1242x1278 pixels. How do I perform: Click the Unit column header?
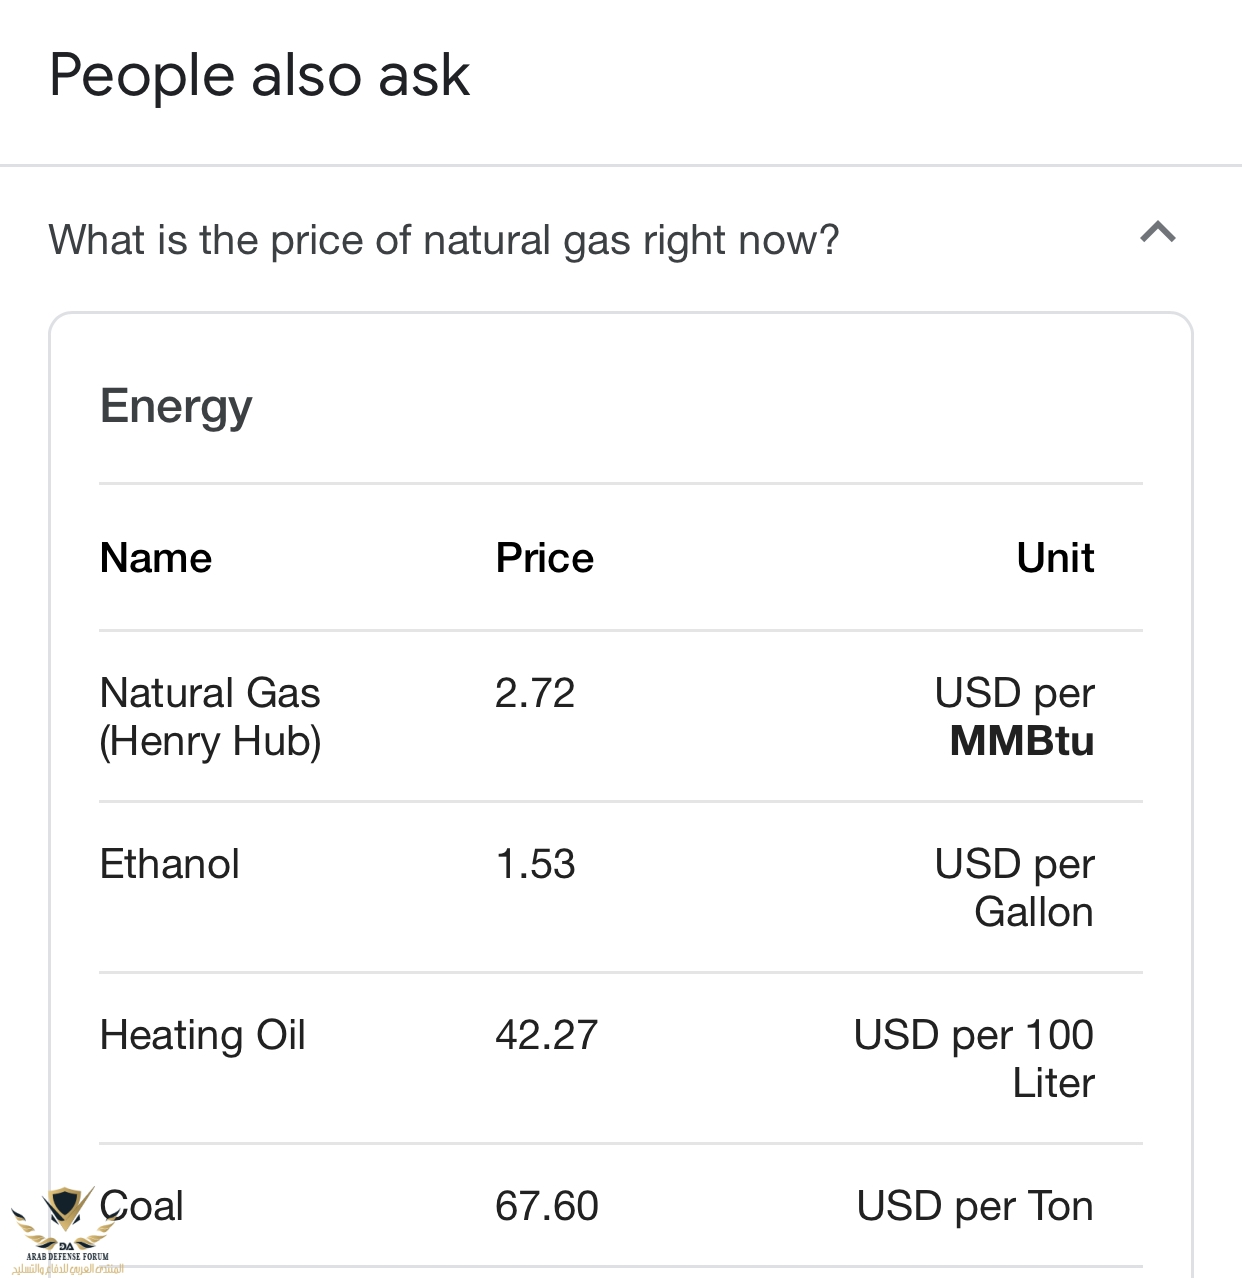1055,558
